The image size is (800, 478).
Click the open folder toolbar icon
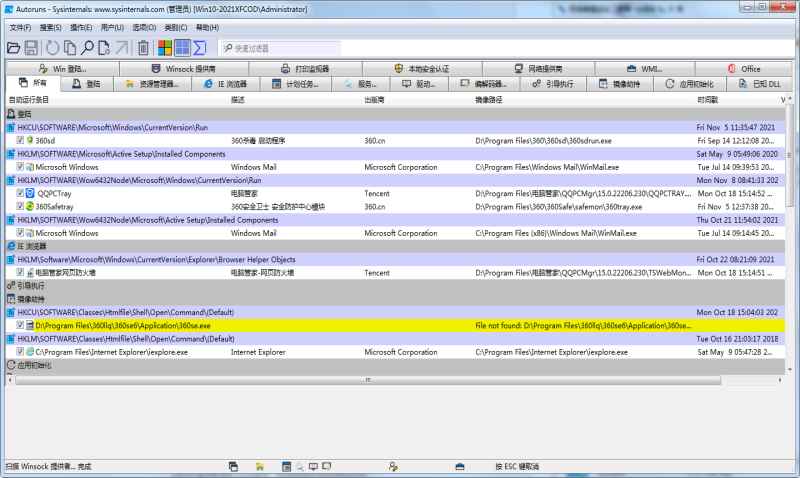coord(14,48)
